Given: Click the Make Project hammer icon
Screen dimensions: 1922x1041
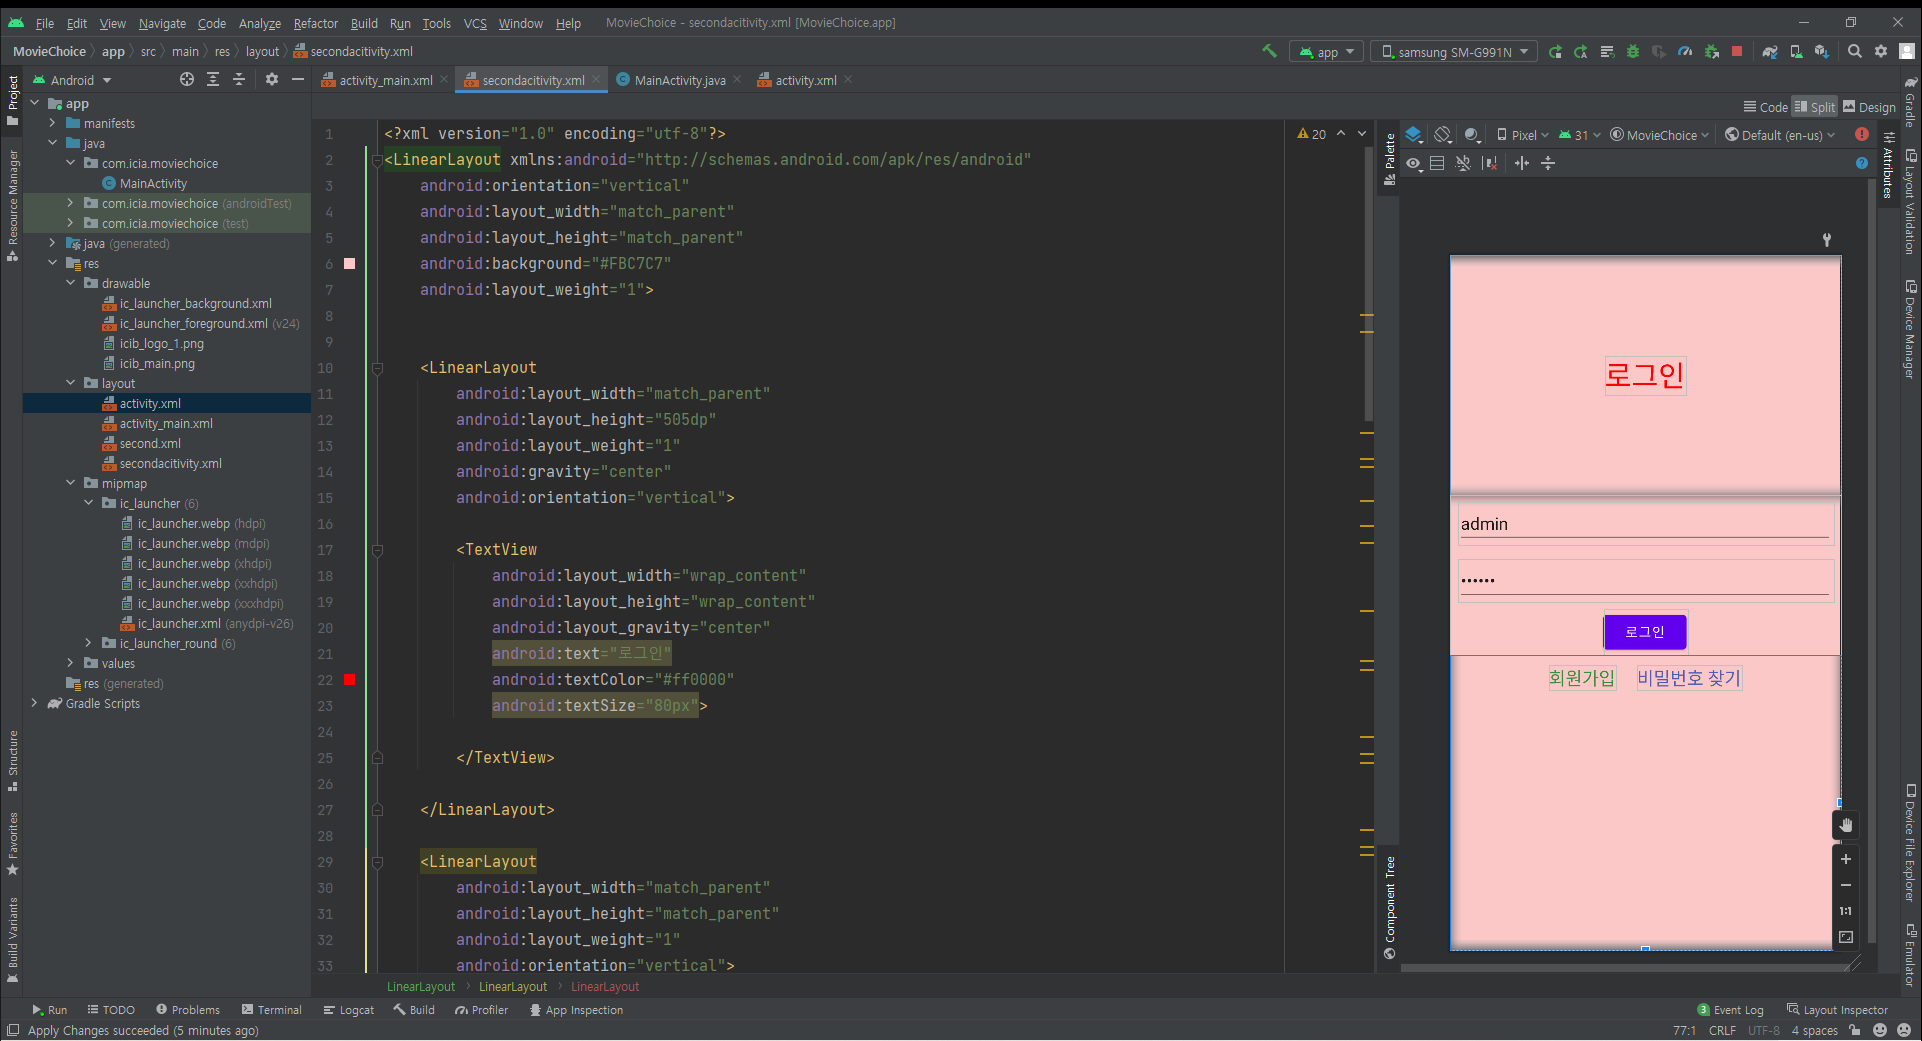Looking at the screenshot, I should click(x=1269, y=51).
